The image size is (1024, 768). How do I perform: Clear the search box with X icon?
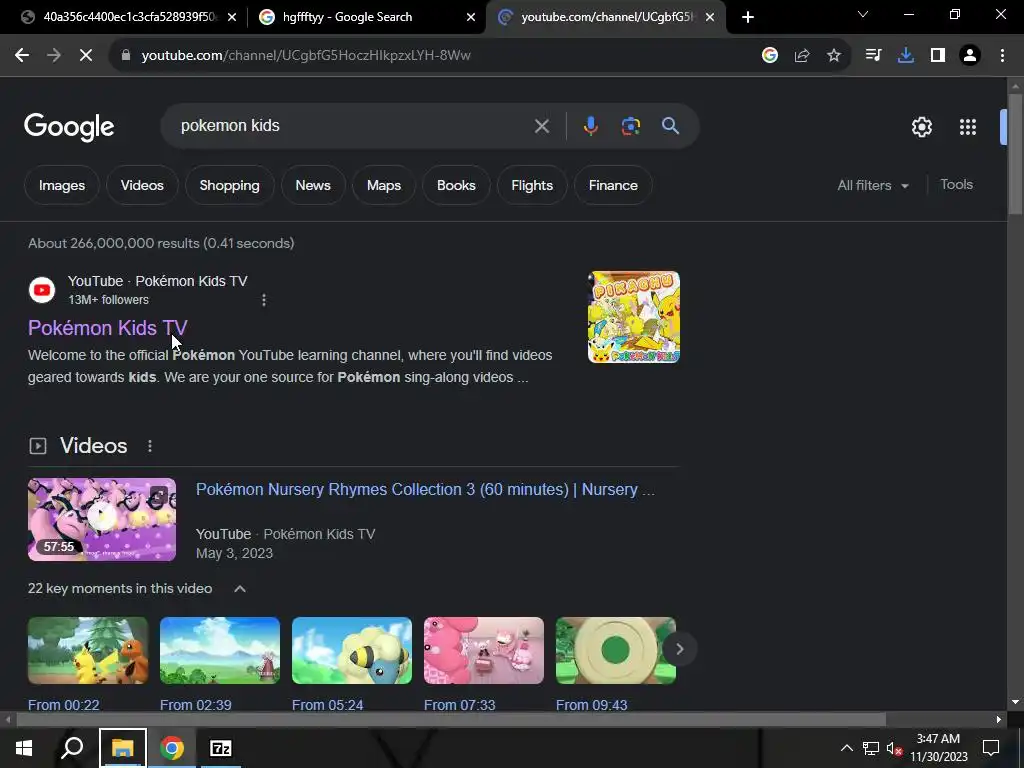click(541, 126)
